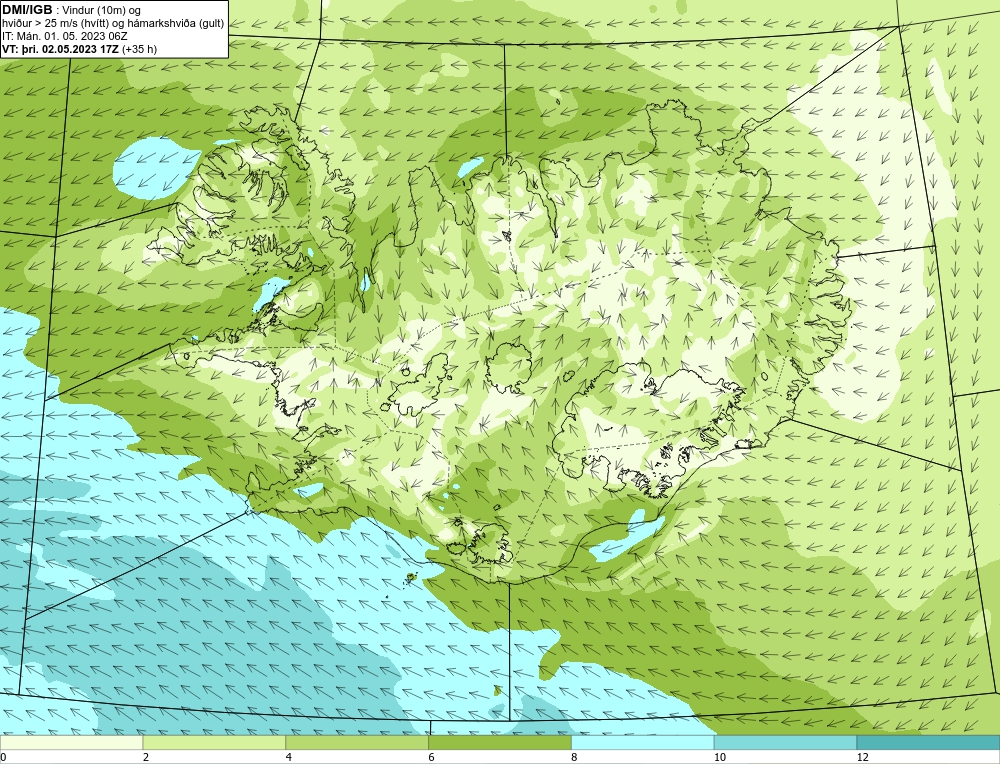Viewport: 1000px width, 764px height.
Task: Click the 'VT: þri. 02.05.2023 17Z (+35 h)' line
Action: tap(80, 48)
